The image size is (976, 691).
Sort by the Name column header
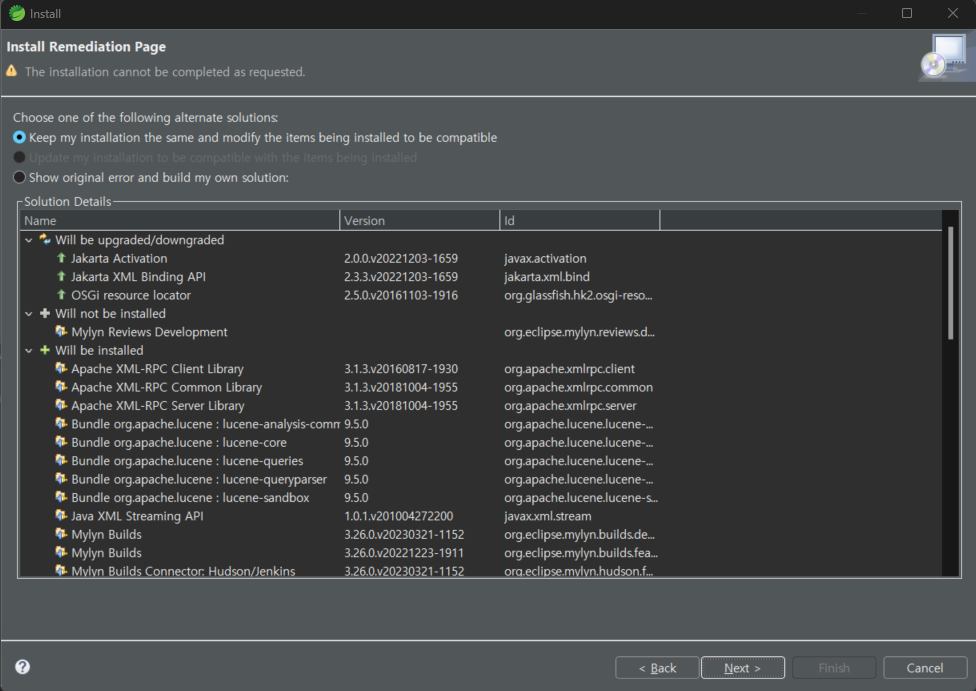(x=180, y=220)
